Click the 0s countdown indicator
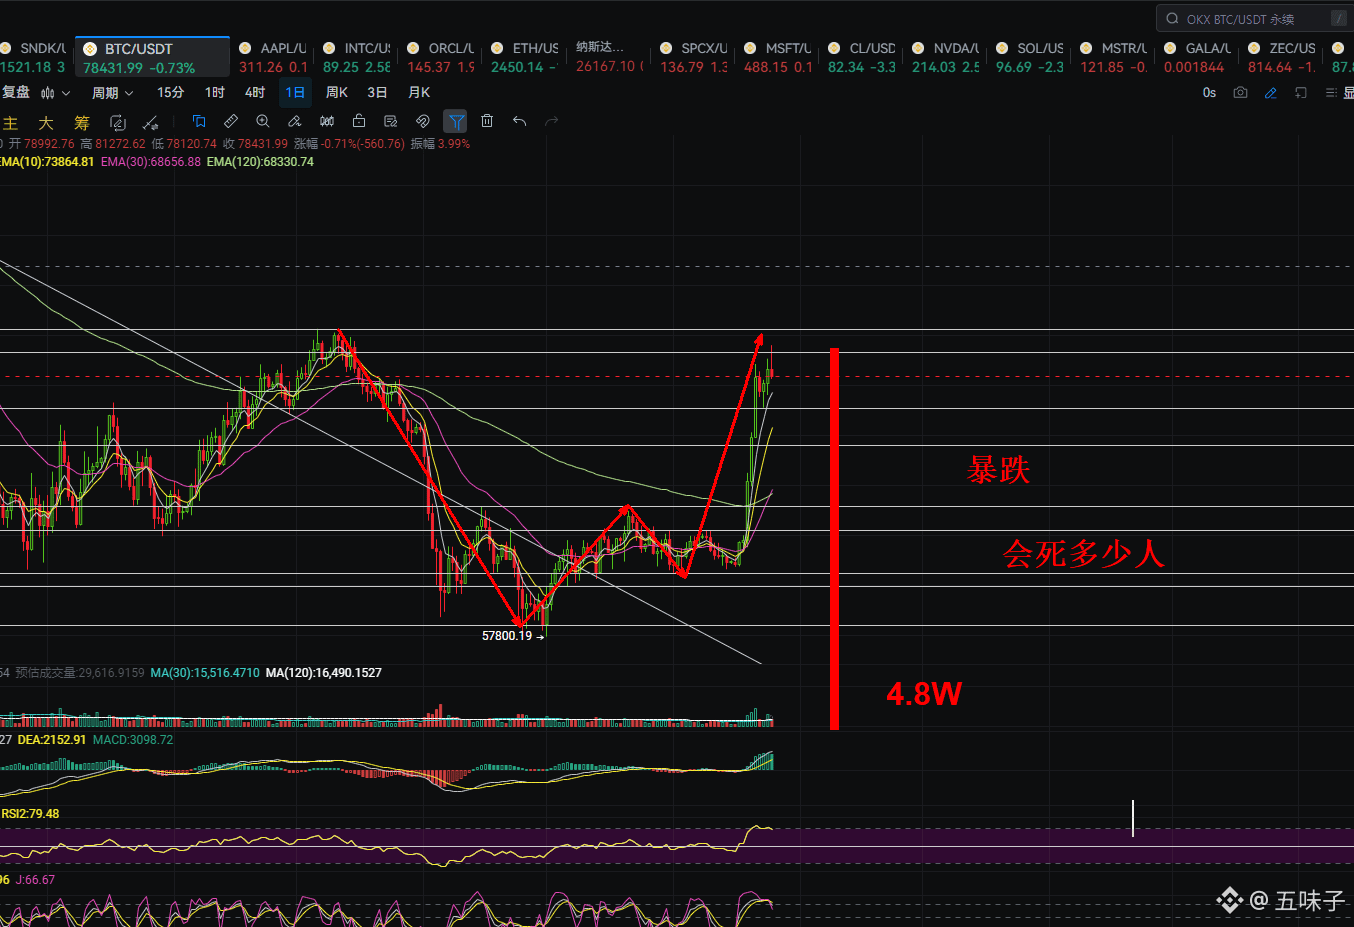Viewport: 1354px width, 927px height. click(1209, 93)
